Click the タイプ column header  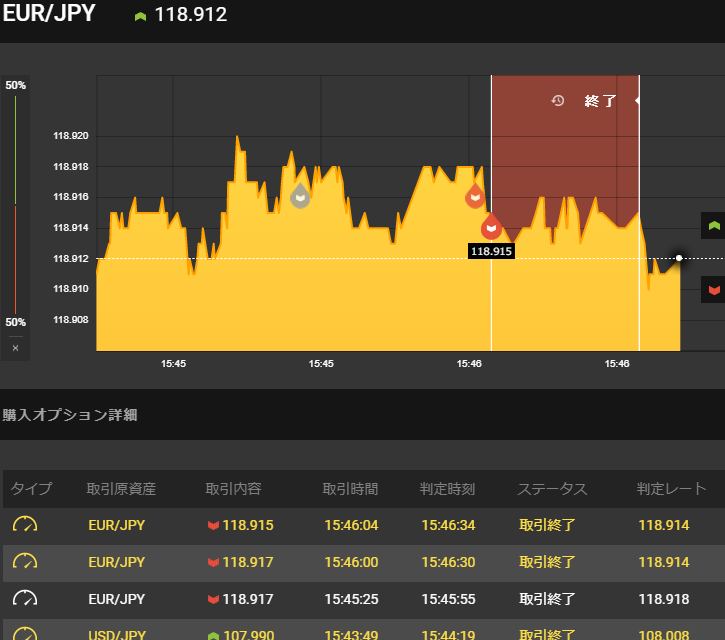31,489
